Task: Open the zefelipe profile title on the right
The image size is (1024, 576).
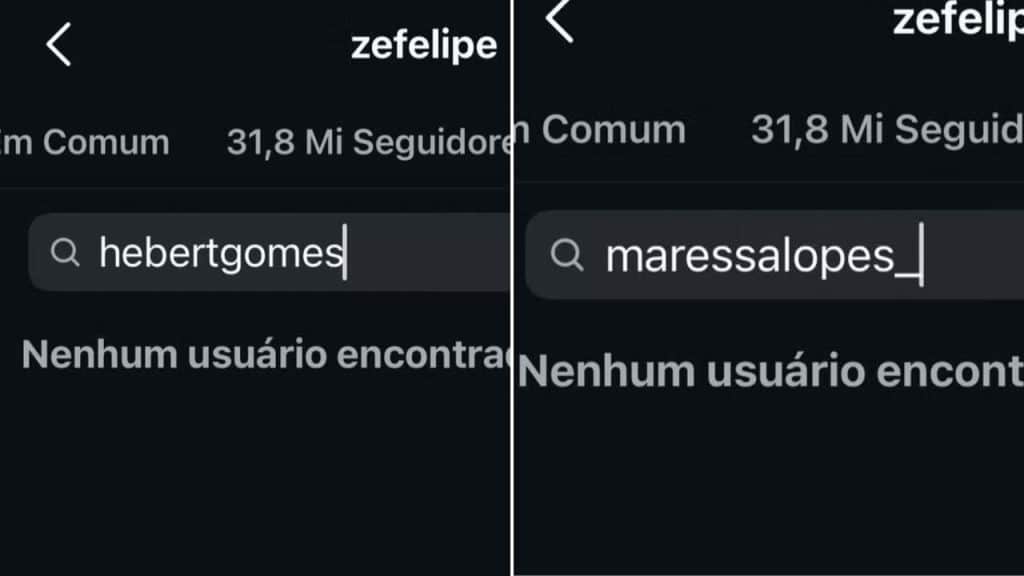Action: (957, 20)
